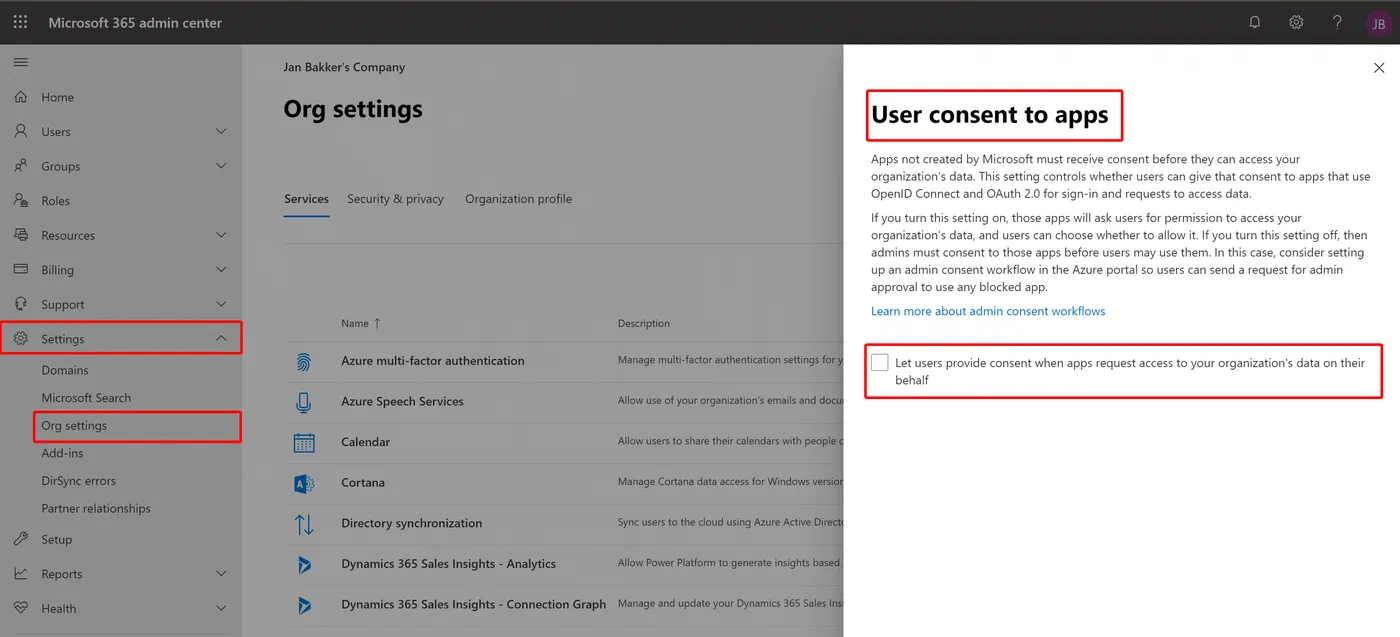Click the Reports chart icon
Image resolution: width=1400 pixels, height=637 pixels.
coord(21,574)
